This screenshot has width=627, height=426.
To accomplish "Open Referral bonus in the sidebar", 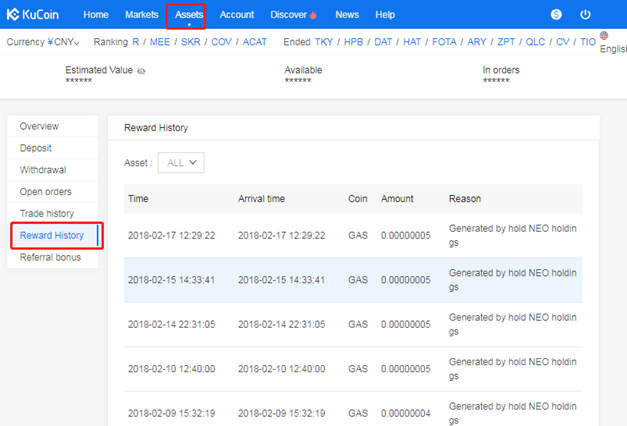I will tap(53, 257).
